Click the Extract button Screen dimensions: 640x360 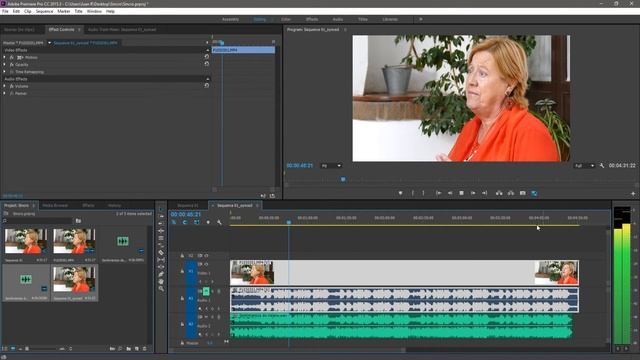pyautogui.click(x=511, y=193)
